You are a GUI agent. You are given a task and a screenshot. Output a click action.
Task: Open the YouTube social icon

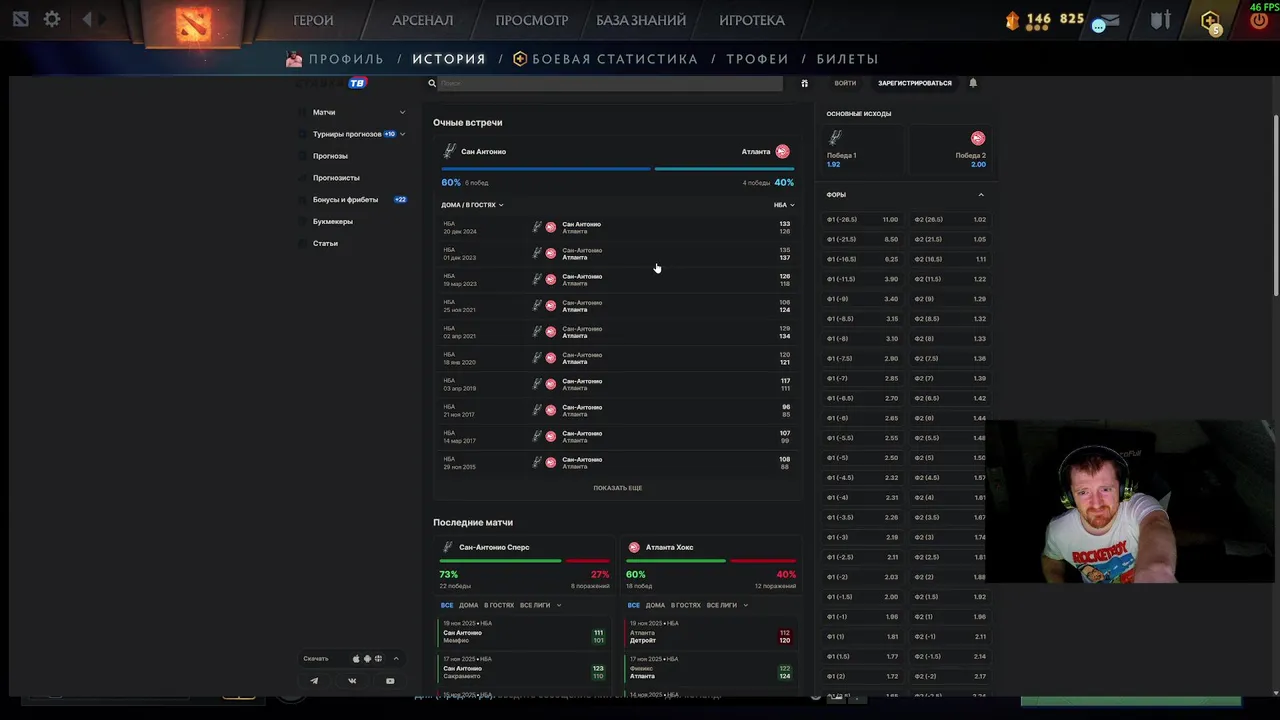[390, 681]
